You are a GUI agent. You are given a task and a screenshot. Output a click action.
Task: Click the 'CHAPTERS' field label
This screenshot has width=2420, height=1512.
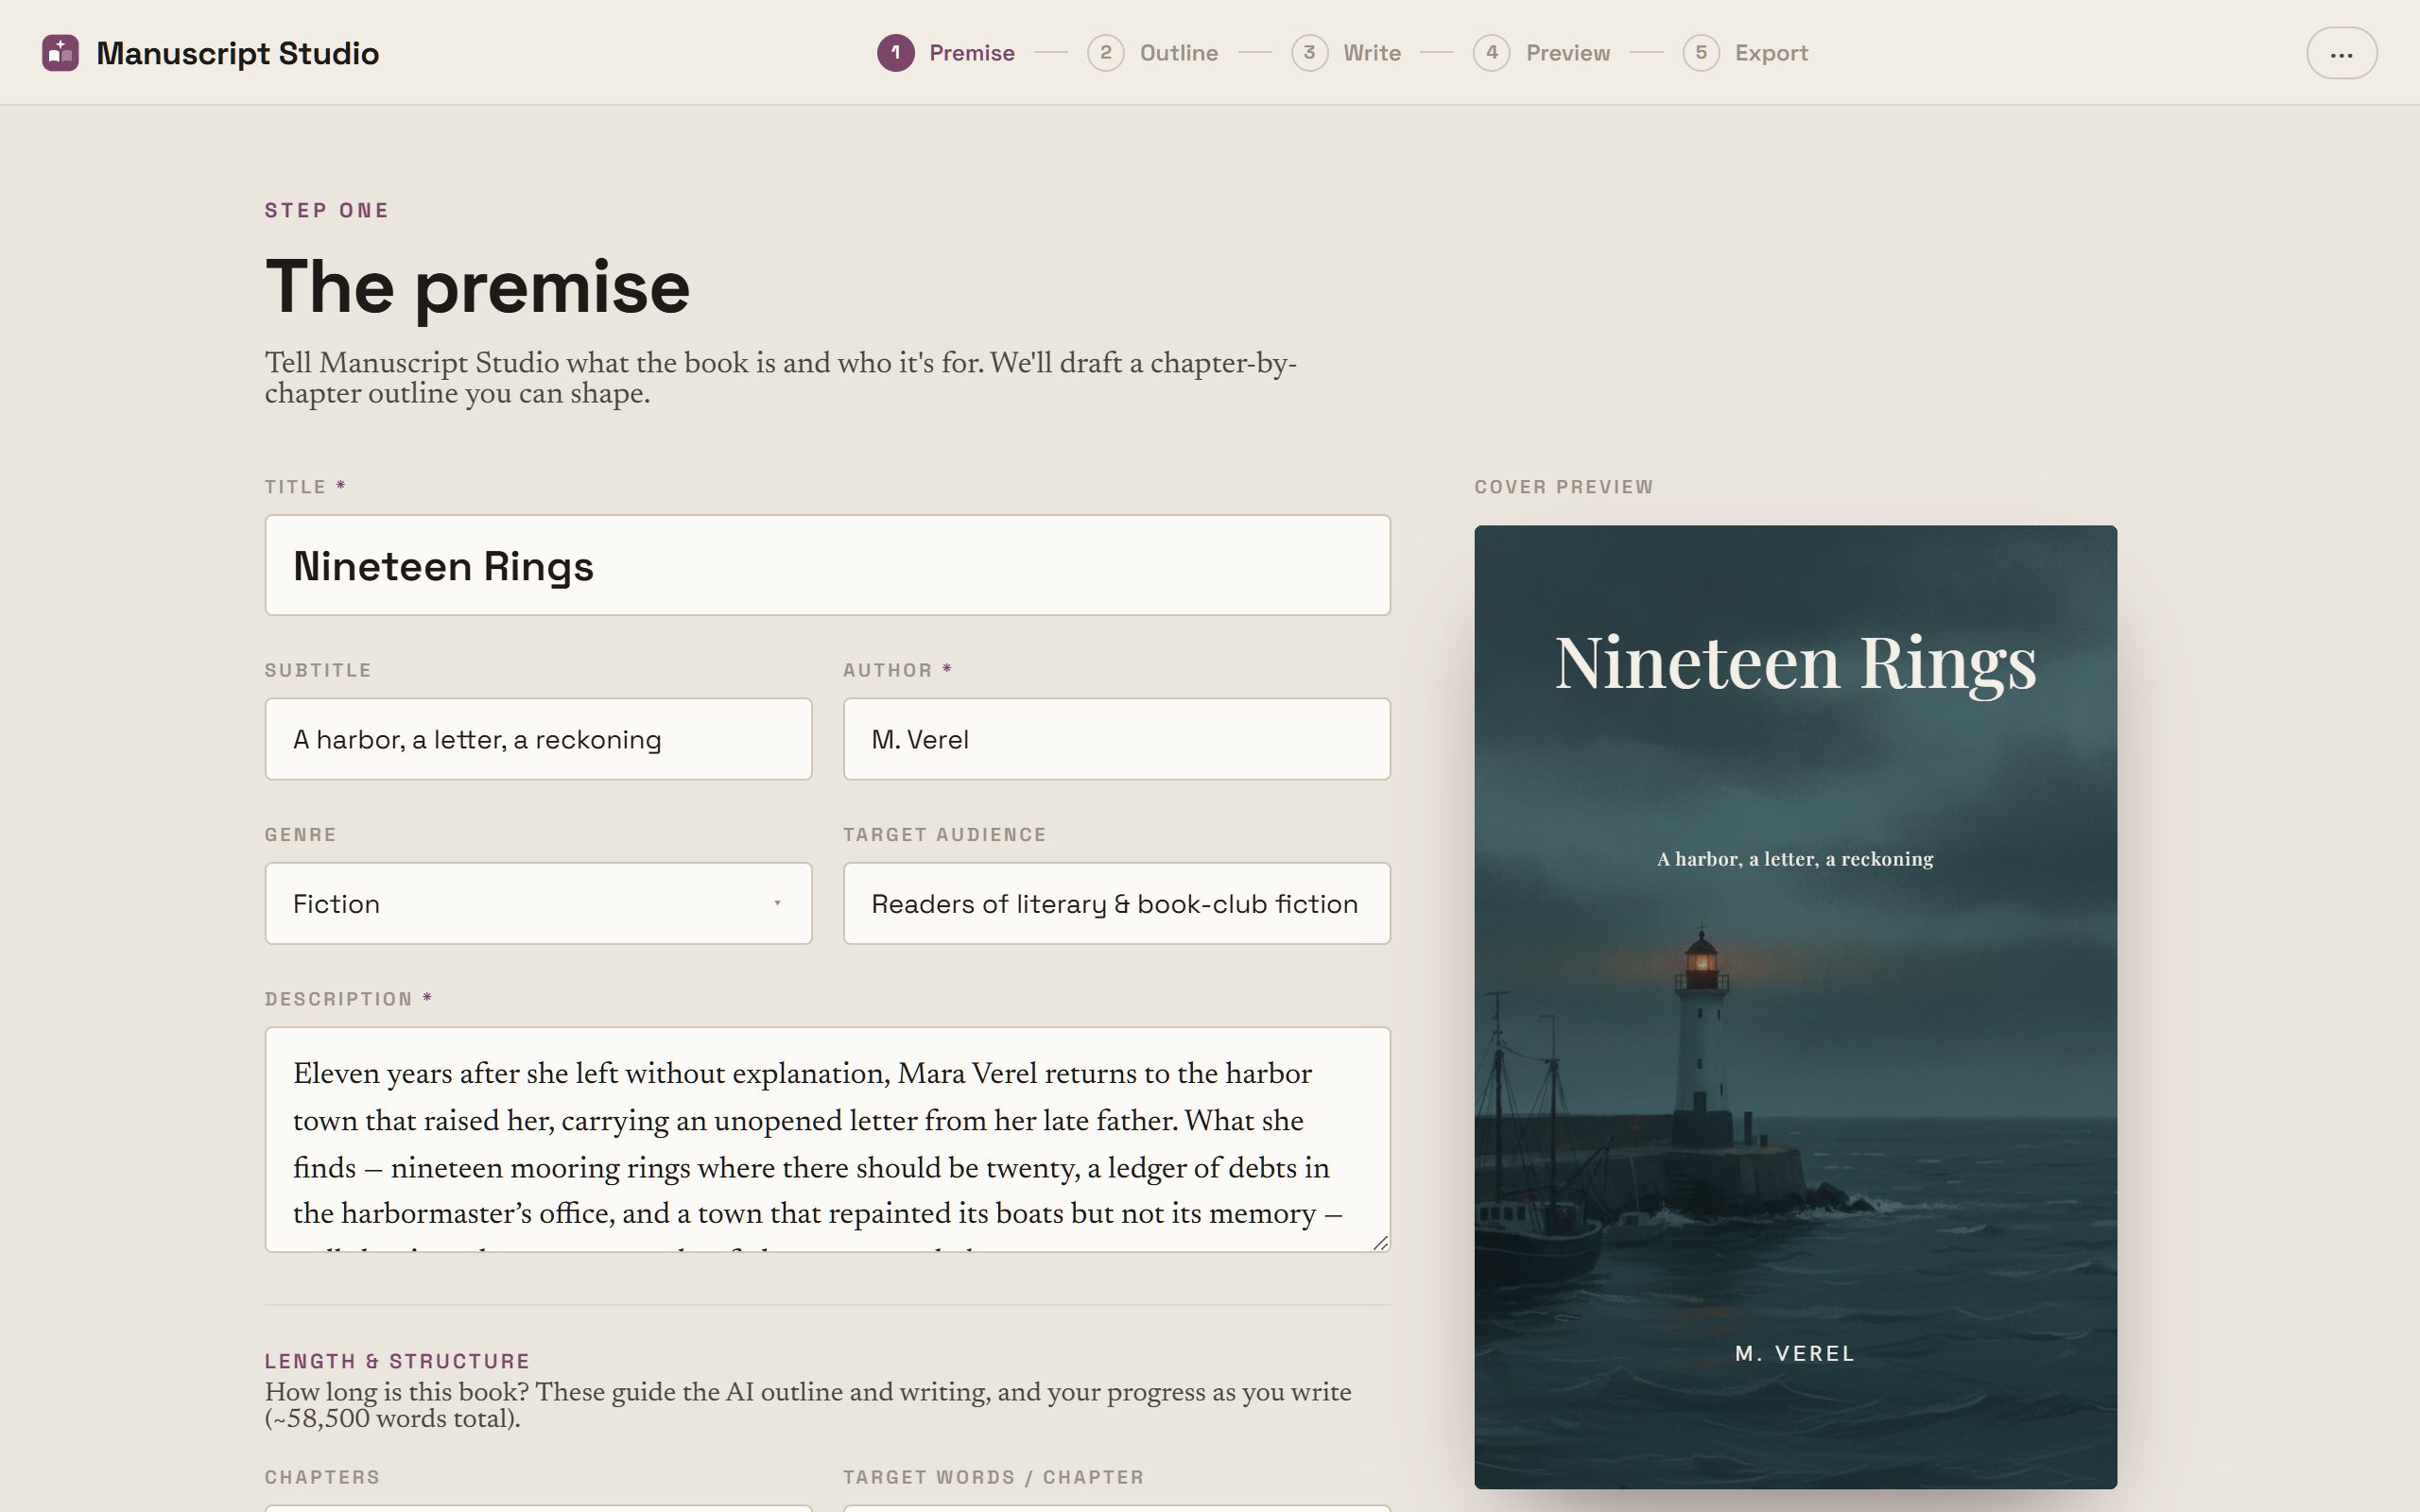coord(322,1477)
